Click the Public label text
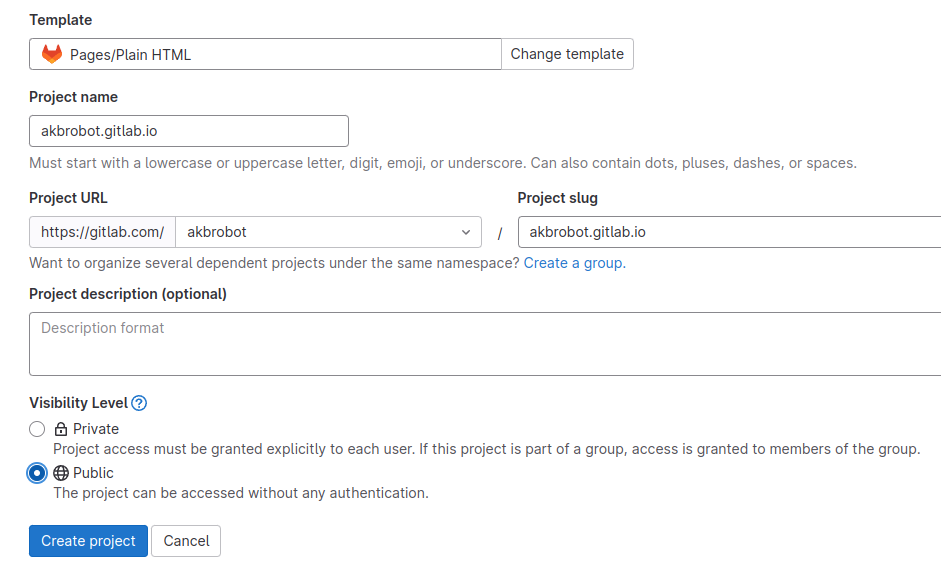Screen dimensions: 941x583 91,472
